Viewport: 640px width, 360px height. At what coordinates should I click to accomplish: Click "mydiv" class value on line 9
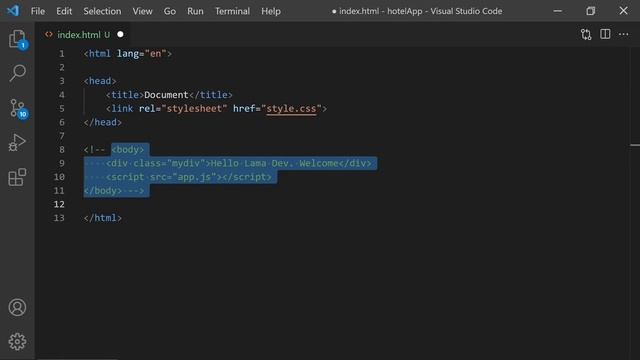pos(186,163)
